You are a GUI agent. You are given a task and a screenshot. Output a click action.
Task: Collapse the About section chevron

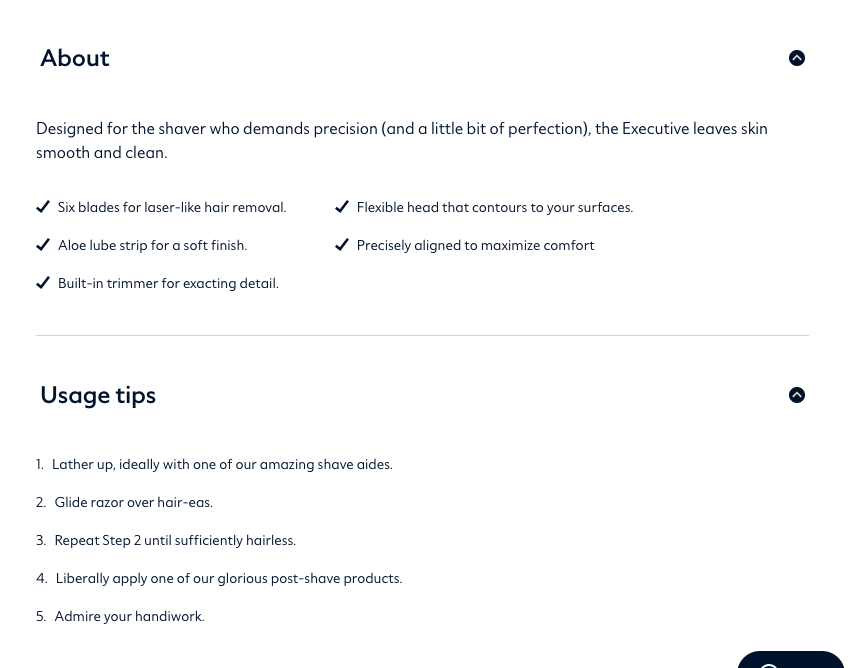pyautogui.click(x=797, y=58)
